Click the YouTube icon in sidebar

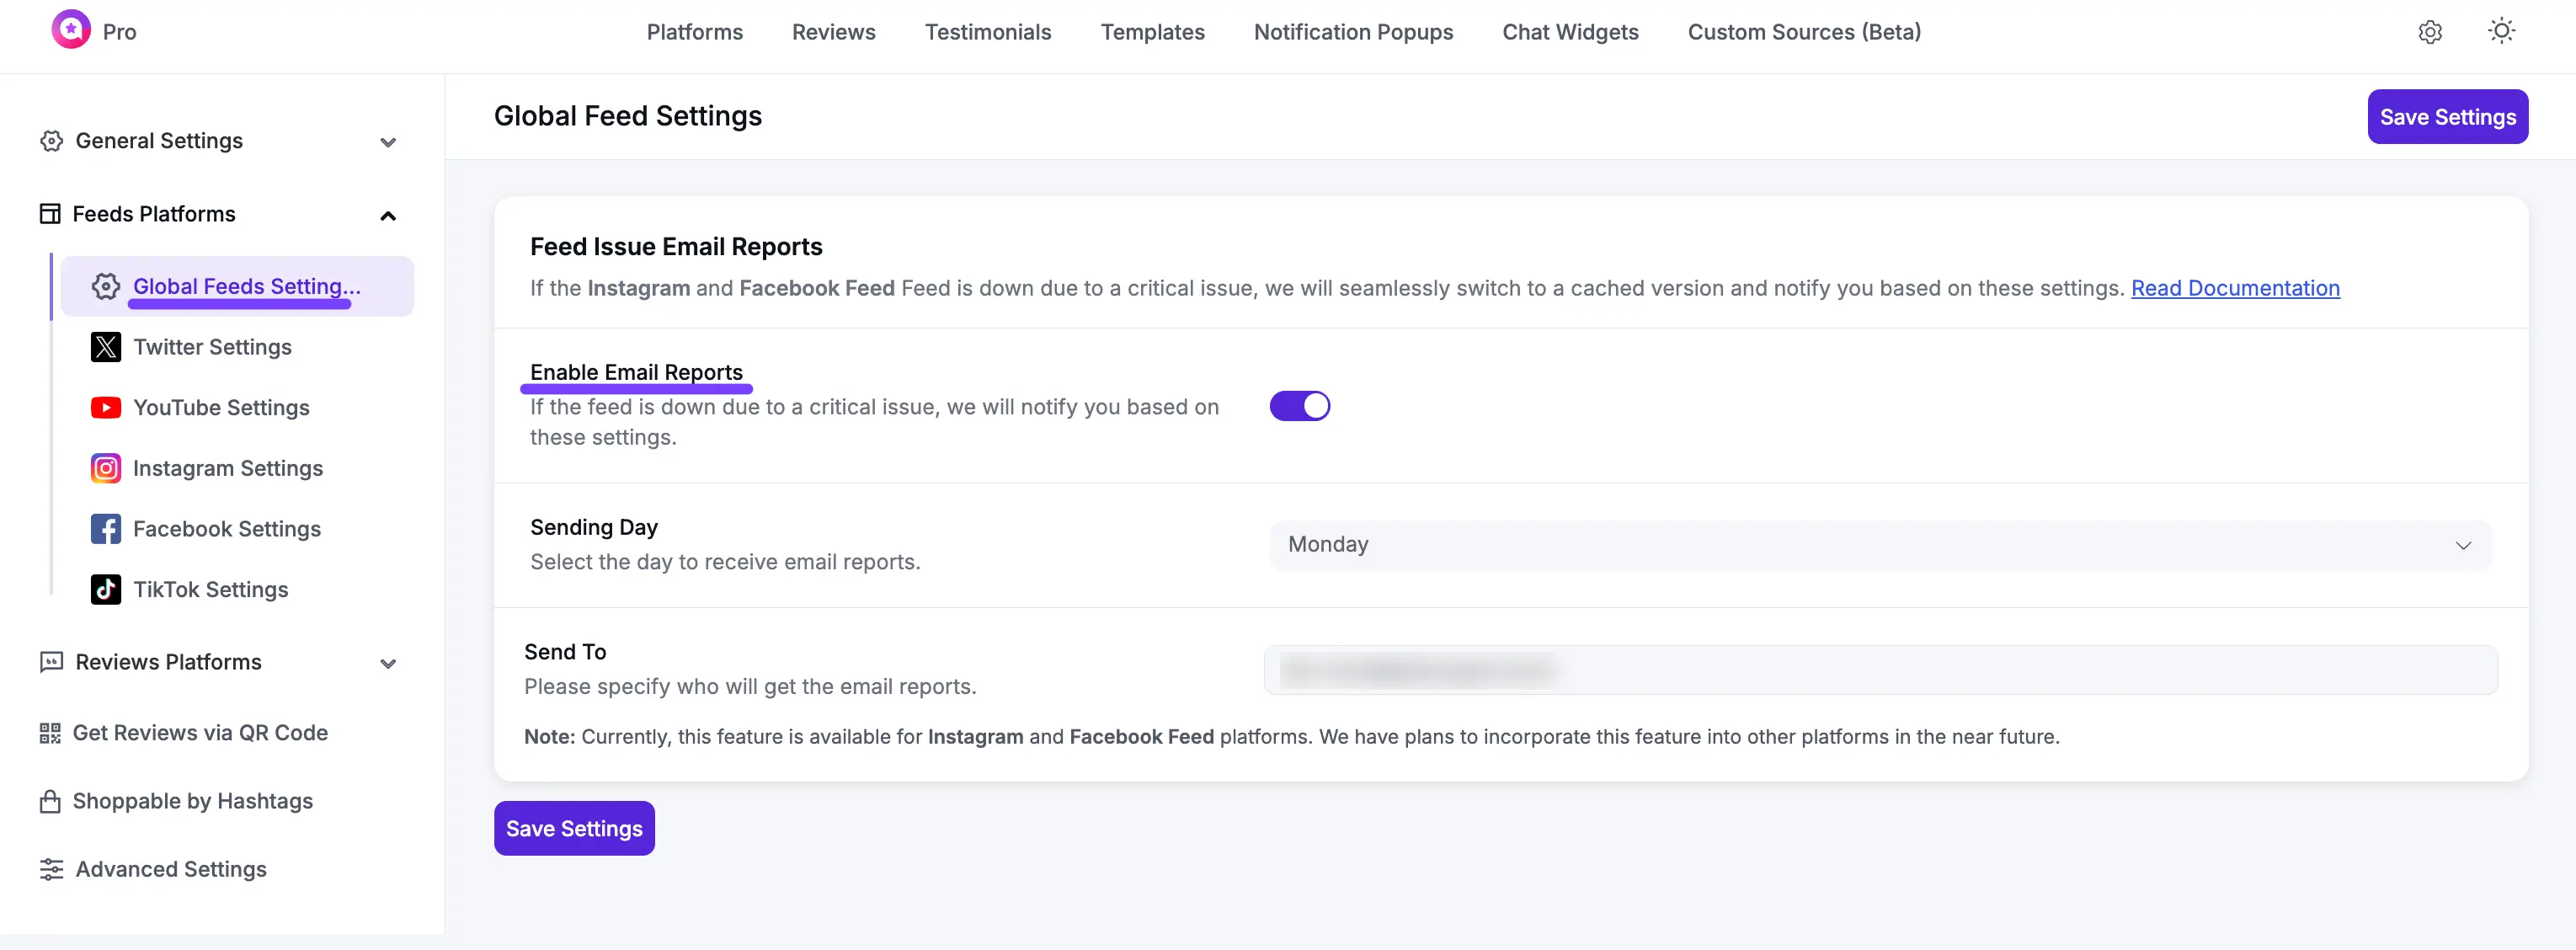point(106,408)
